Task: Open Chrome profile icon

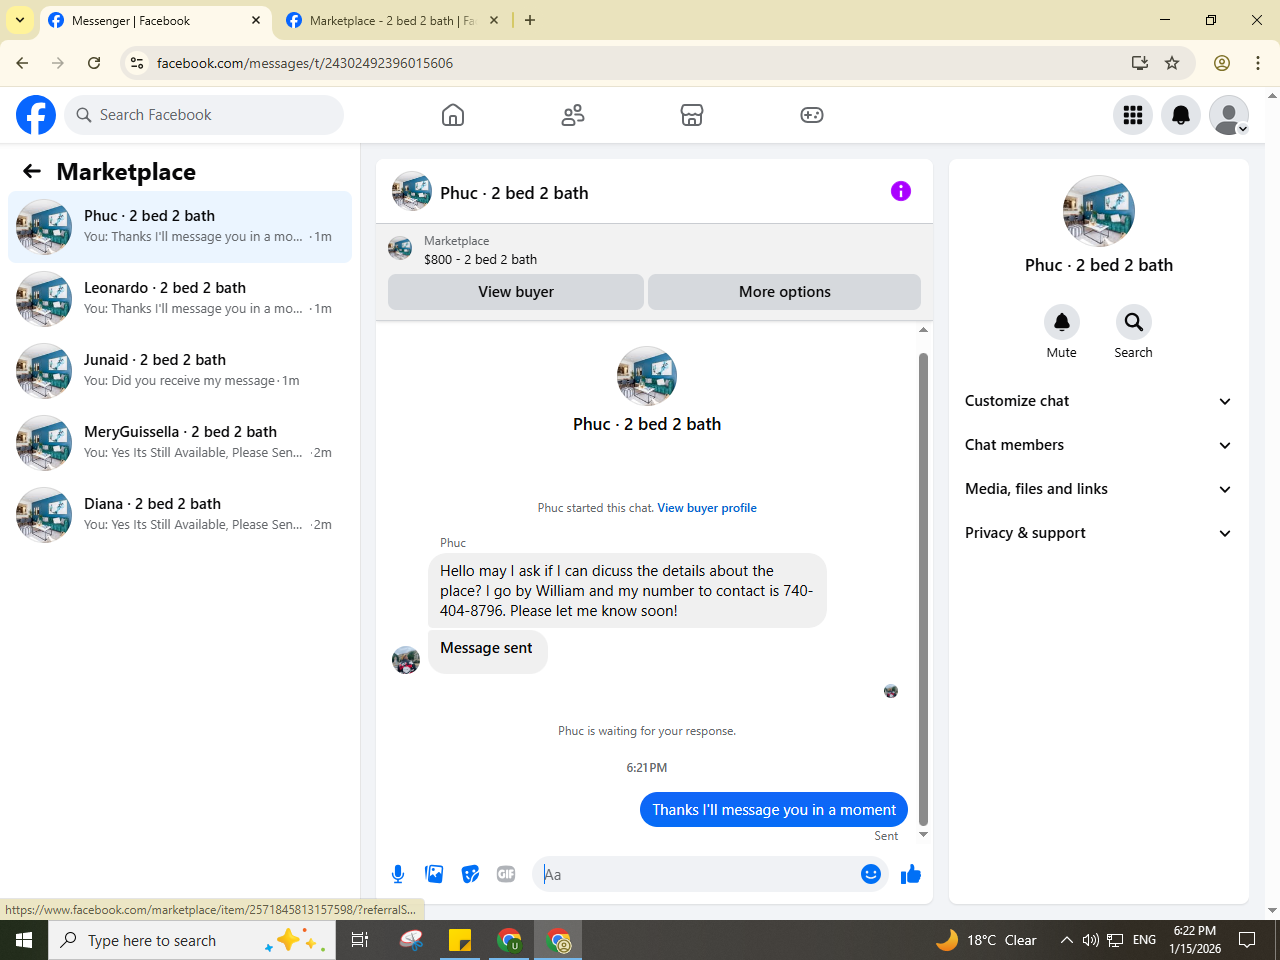Action: (x=1222, y=63)
